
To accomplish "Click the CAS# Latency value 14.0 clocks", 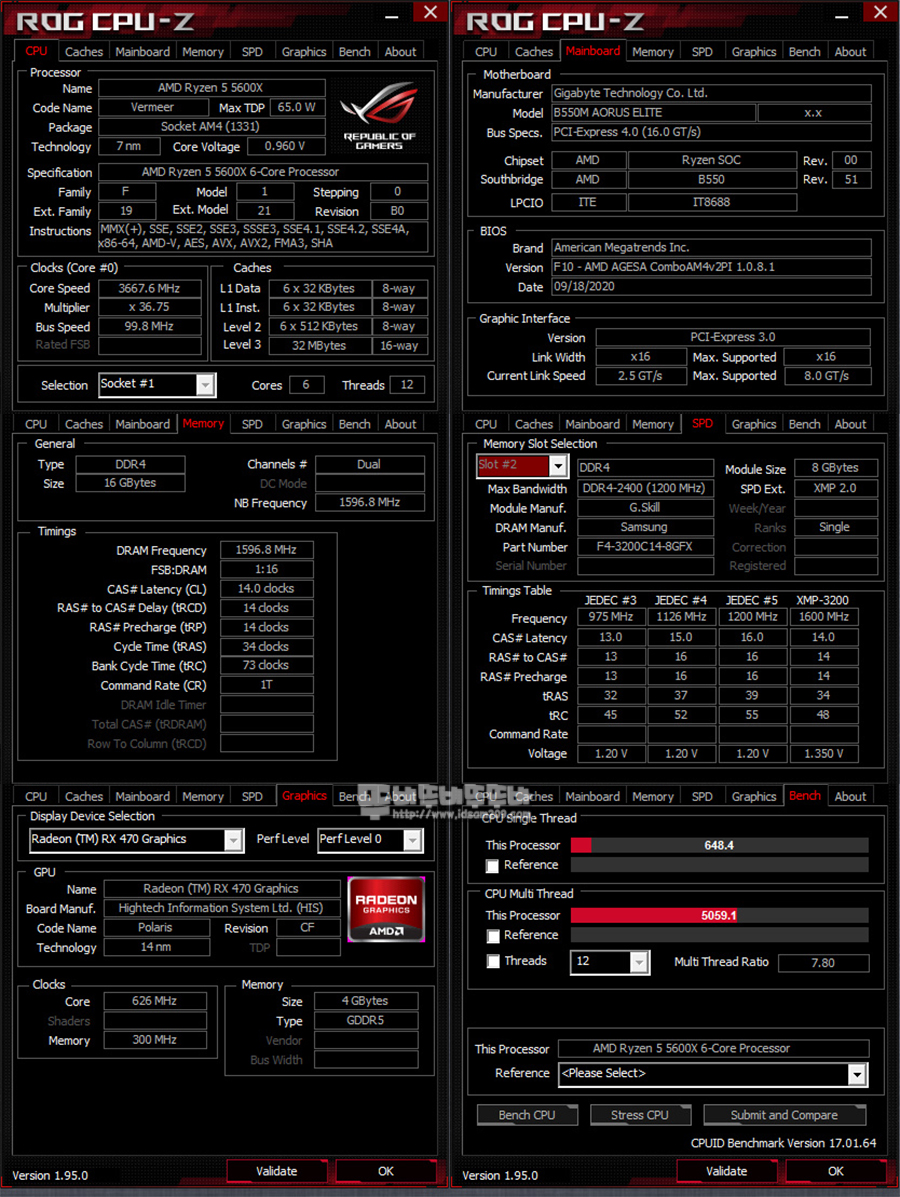I will (x=266, y=589).
